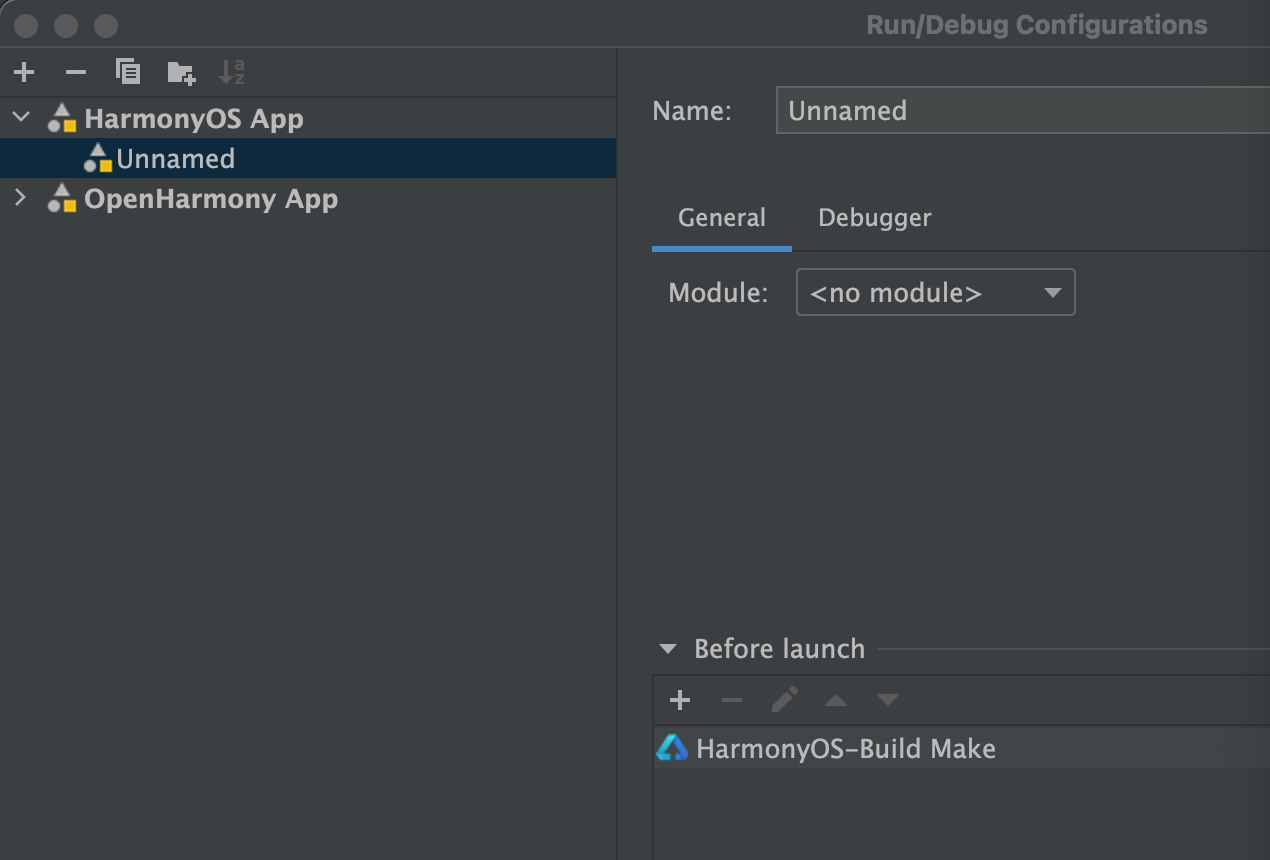Click the Before launch section label
This screenshot has width=1270, height=860.
779,649
